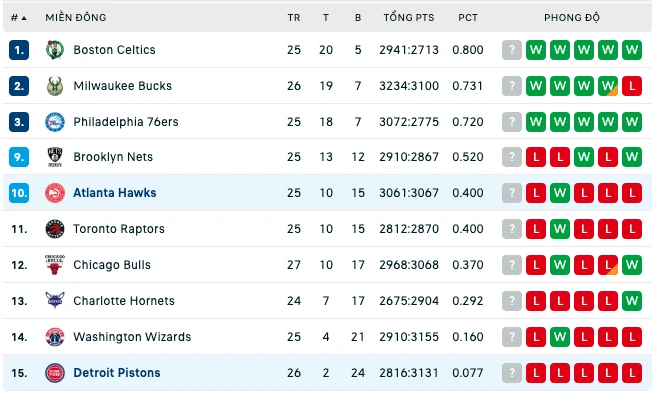Click the Bucks' red L form badge

click(632, 86)
